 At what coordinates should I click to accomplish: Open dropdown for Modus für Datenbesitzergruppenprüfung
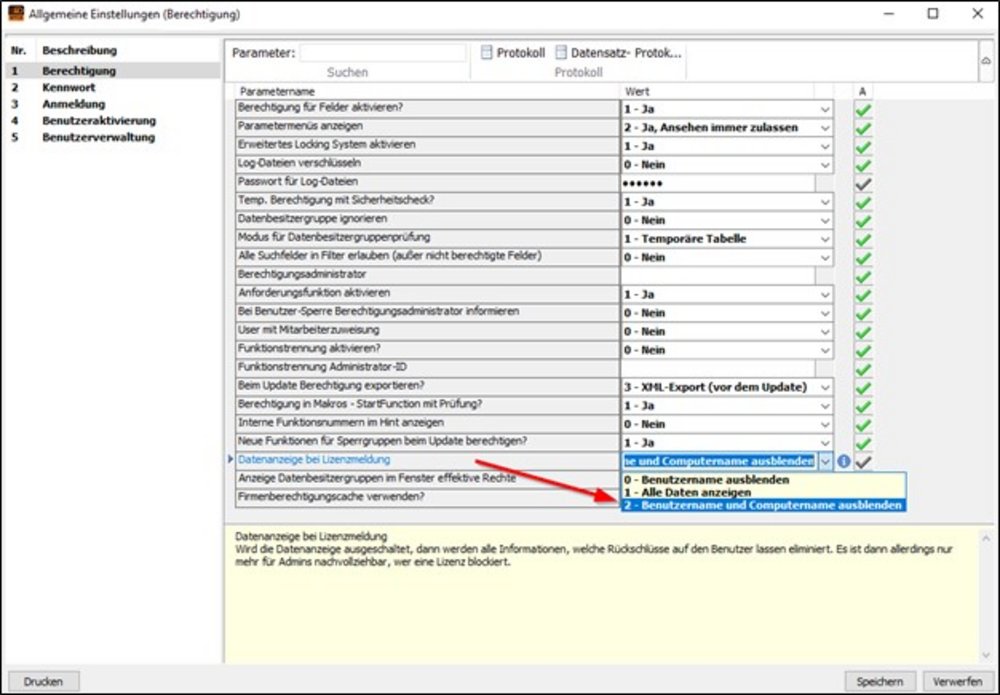(x=825, y=239)
